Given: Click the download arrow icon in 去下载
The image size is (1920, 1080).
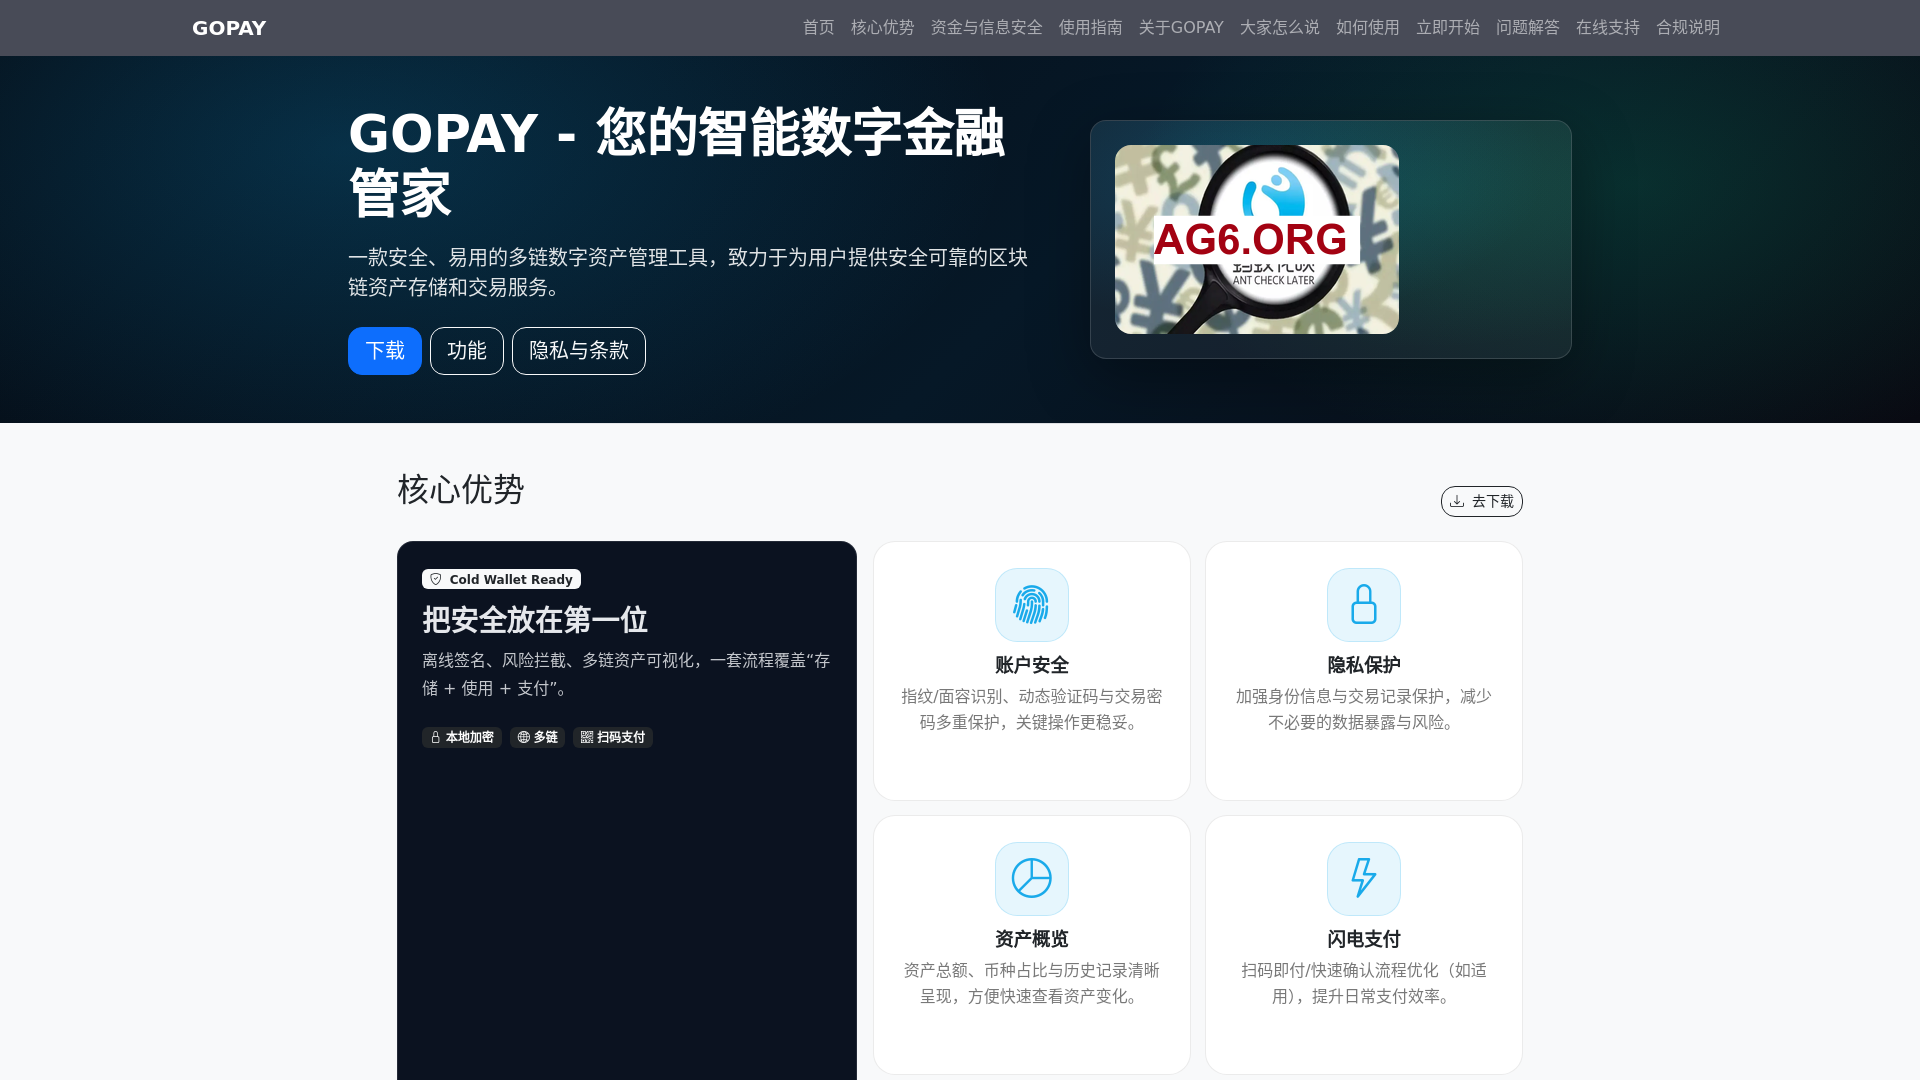Looking at the screenshot, I should click(x=1457, y=501).
